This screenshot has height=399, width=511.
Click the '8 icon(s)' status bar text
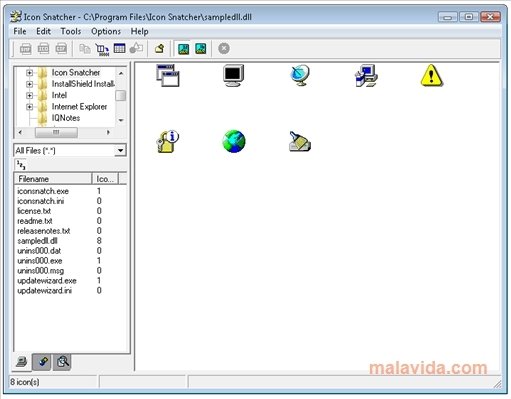(25, 382)
